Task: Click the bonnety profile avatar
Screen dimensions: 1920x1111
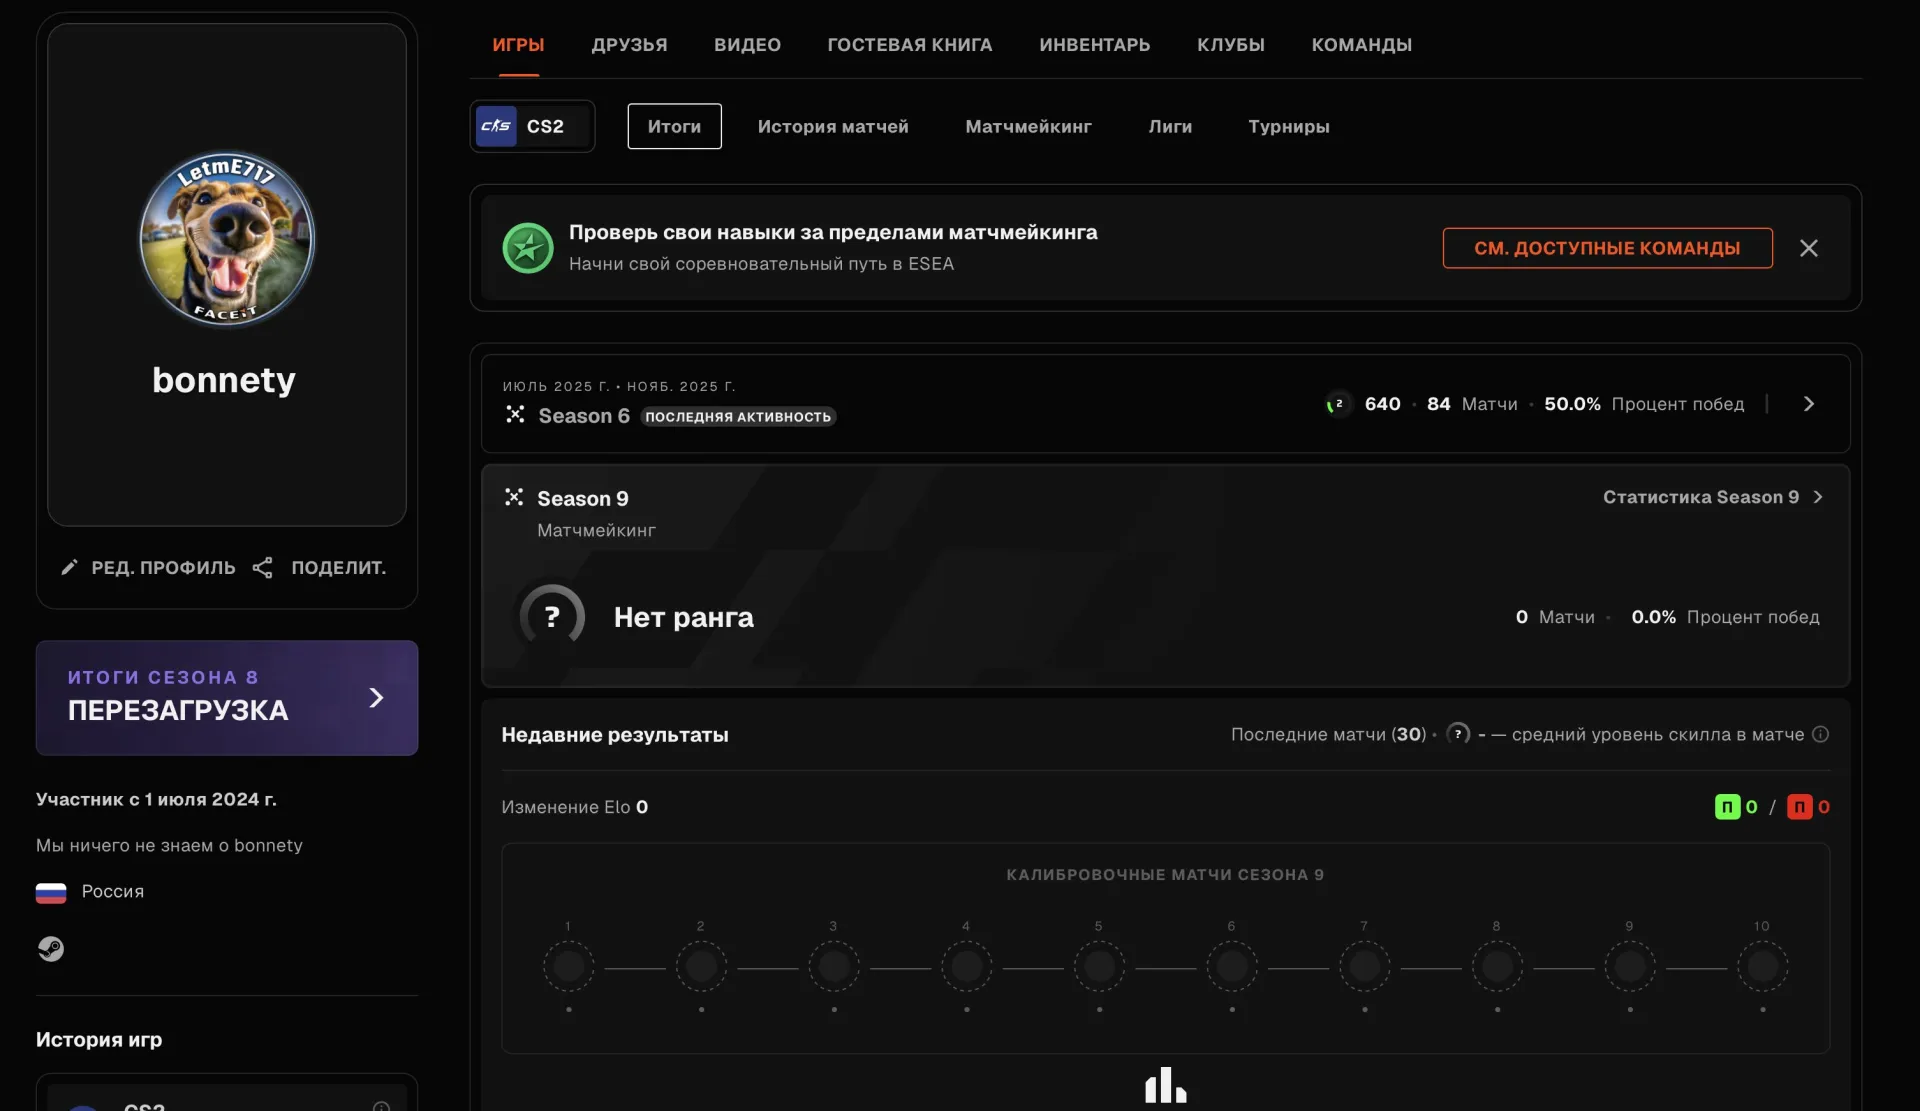Action: click(227, 239)
